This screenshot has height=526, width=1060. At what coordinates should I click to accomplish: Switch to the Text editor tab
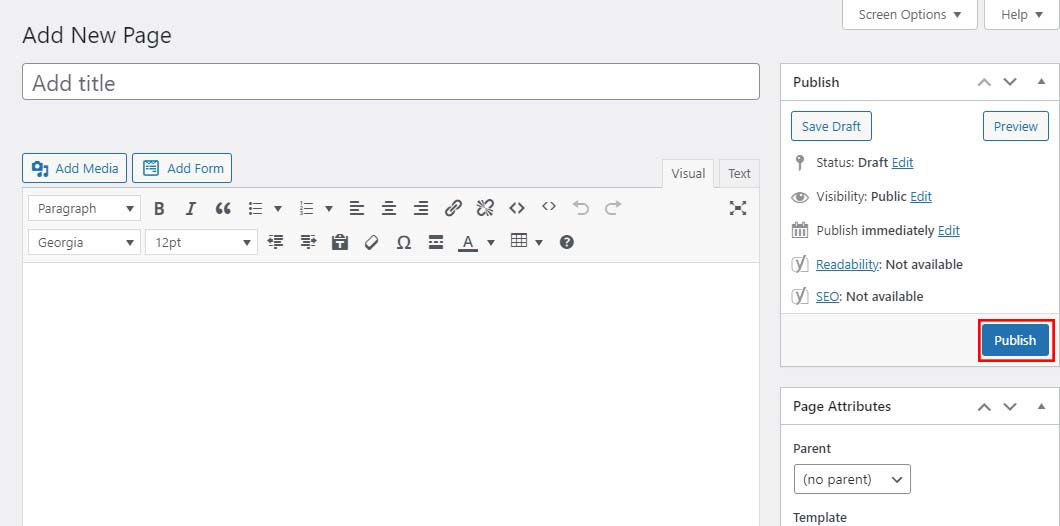pyautogui.click(x=740, y=174)
